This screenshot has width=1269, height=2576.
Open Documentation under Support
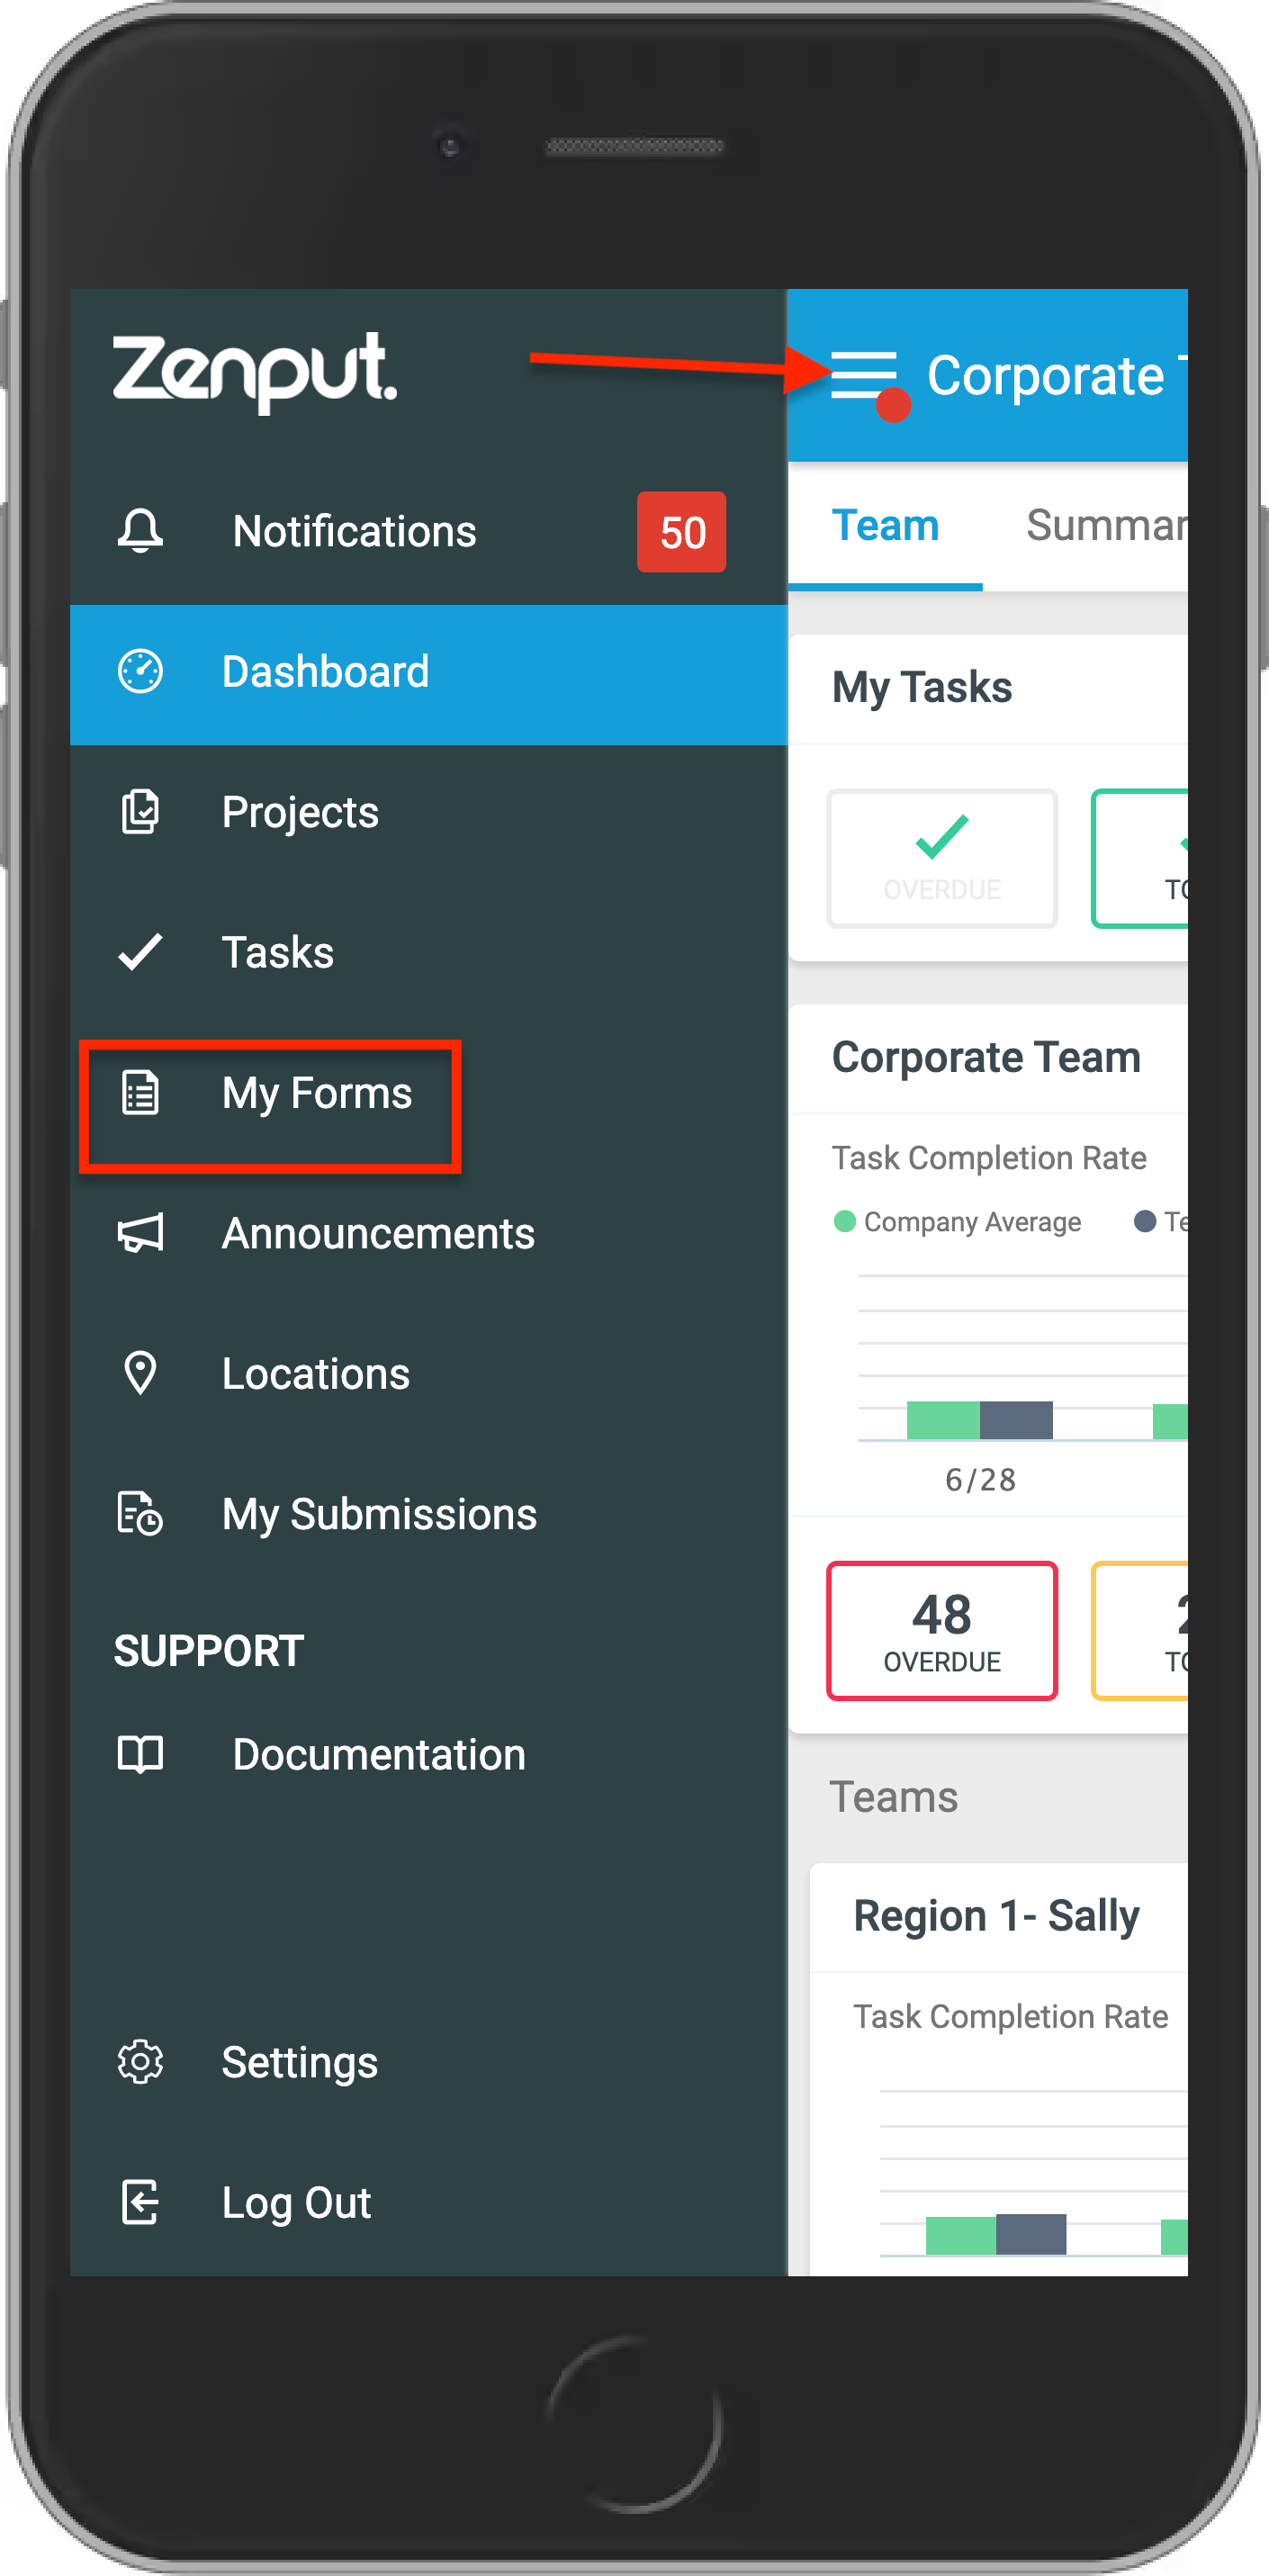428,1755
